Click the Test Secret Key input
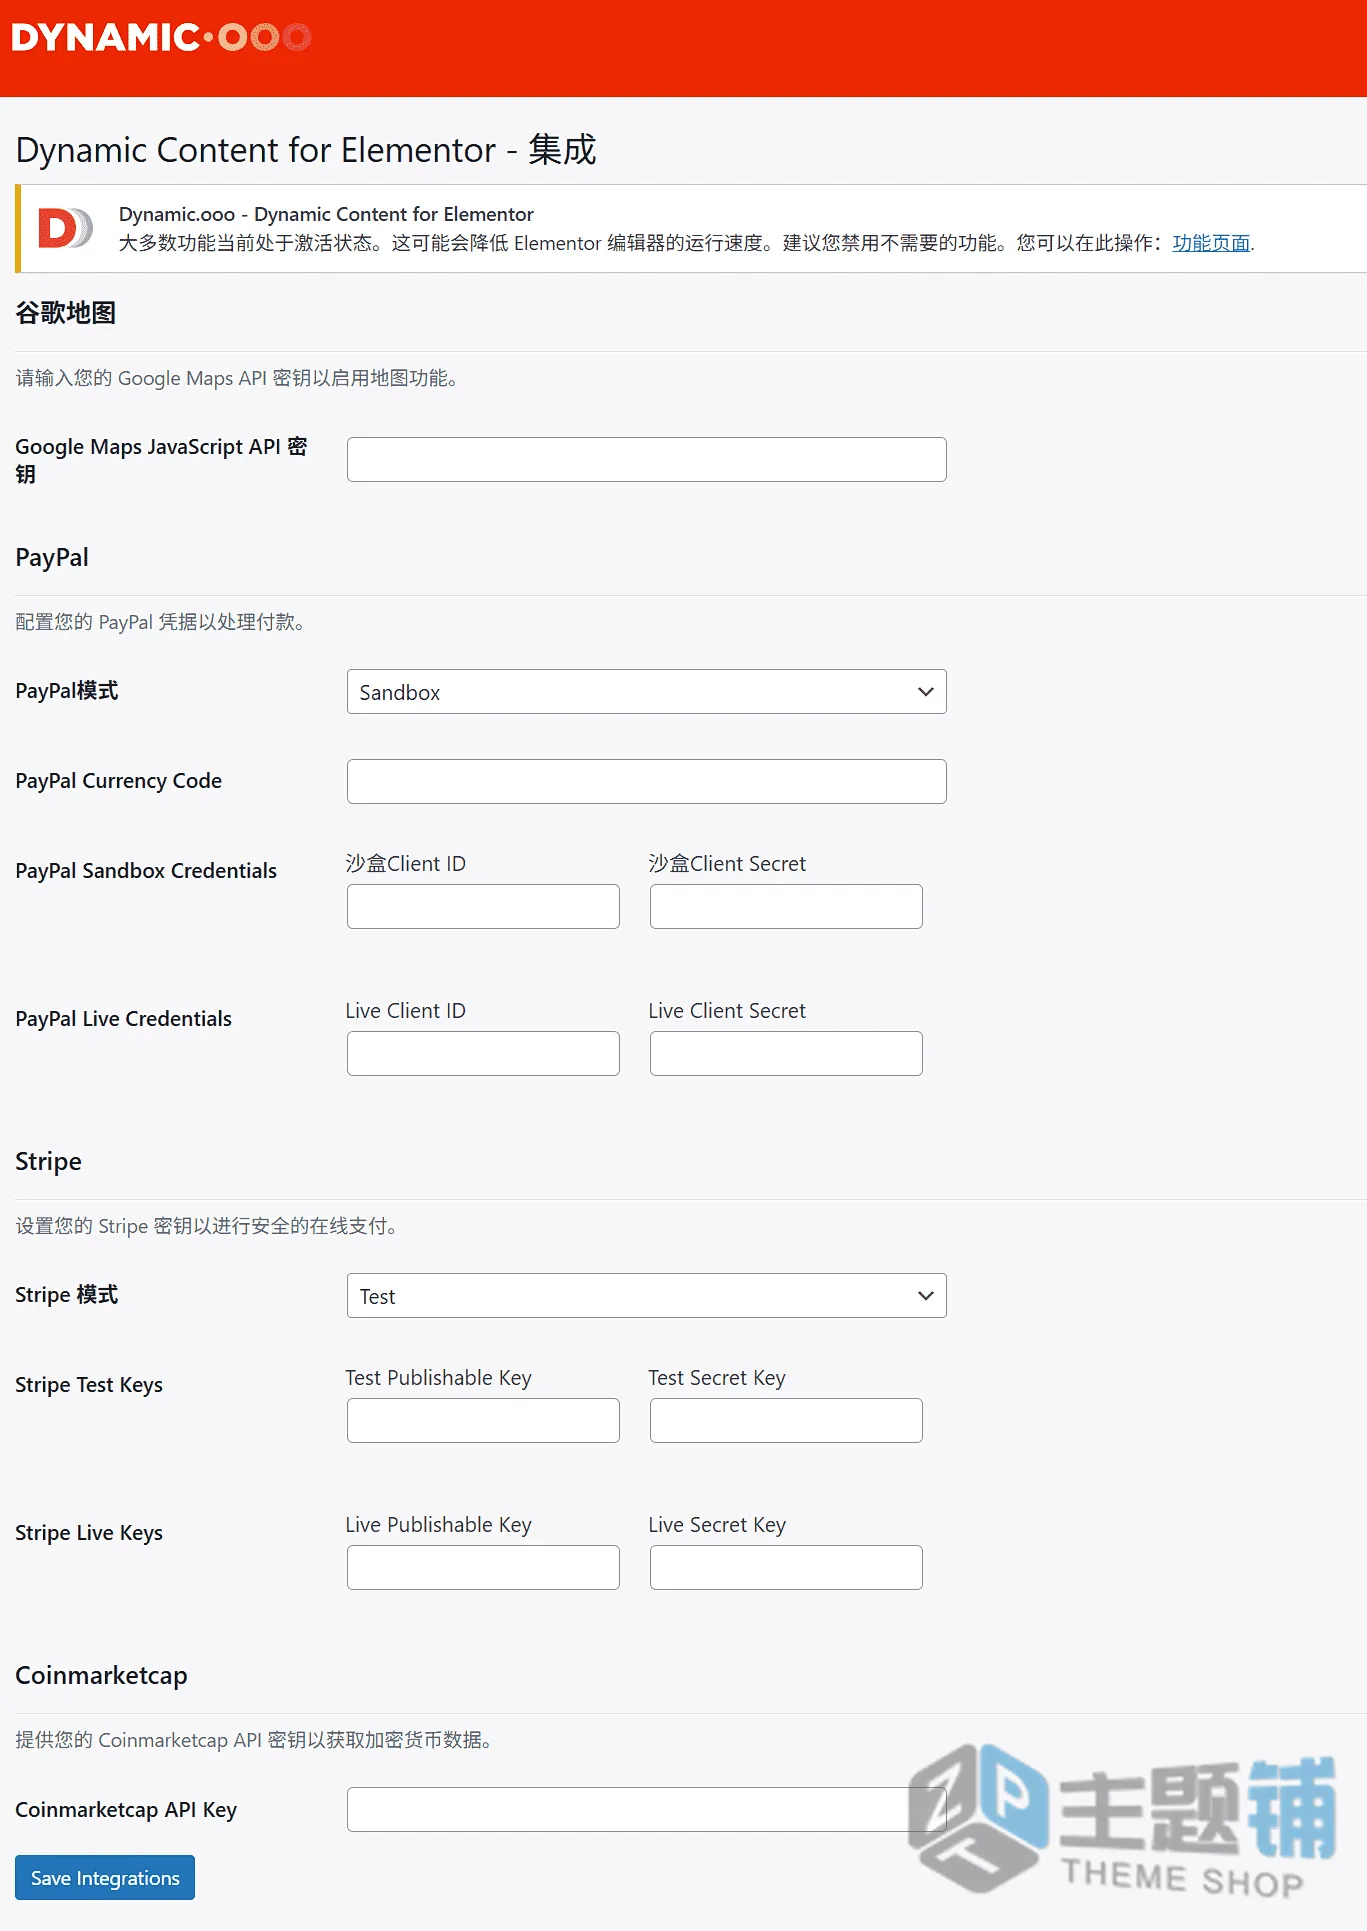Screen dimensions: 1367x1931 click(x=786, y=1420)
